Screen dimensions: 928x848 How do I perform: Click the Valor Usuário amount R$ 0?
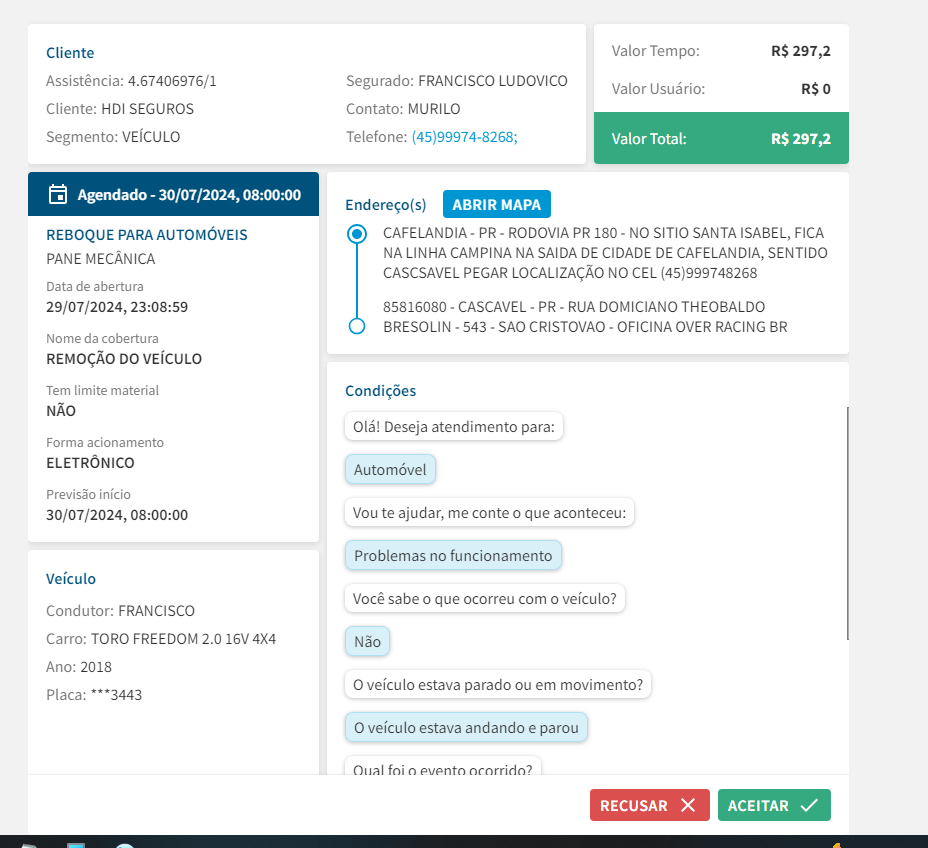click(816, 89)
